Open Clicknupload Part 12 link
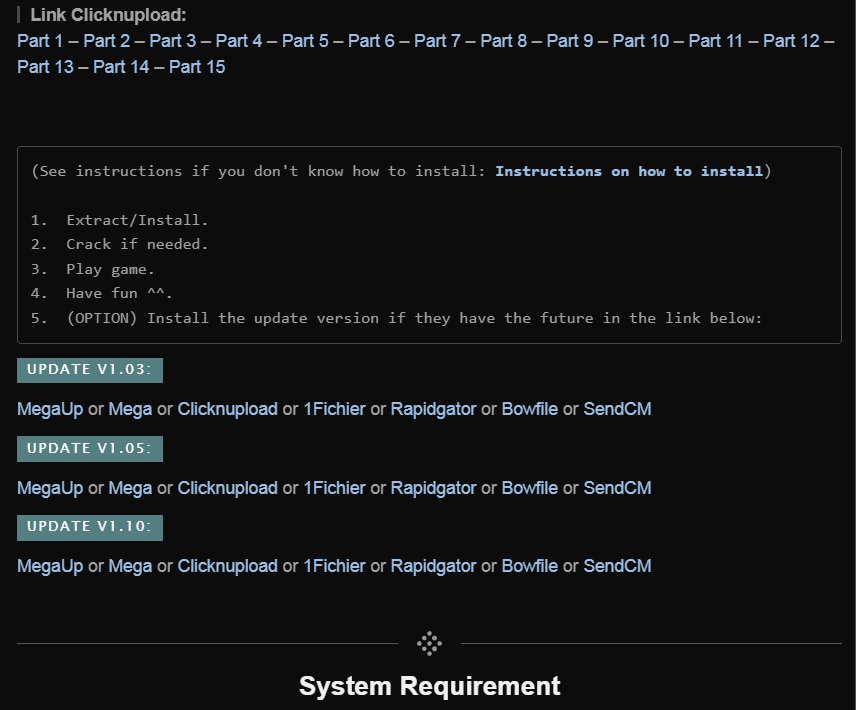The image size is (856, 710). click(790, 41)
